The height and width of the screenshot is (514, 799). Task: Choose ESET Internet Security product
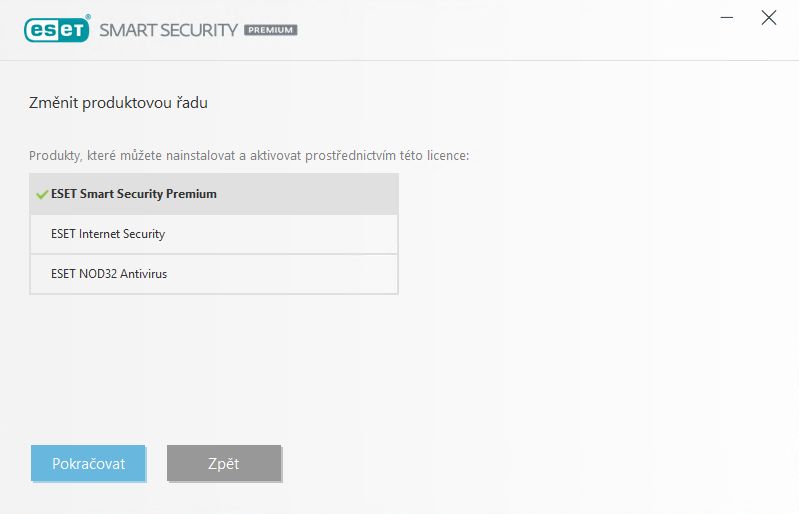coord(214,234)
